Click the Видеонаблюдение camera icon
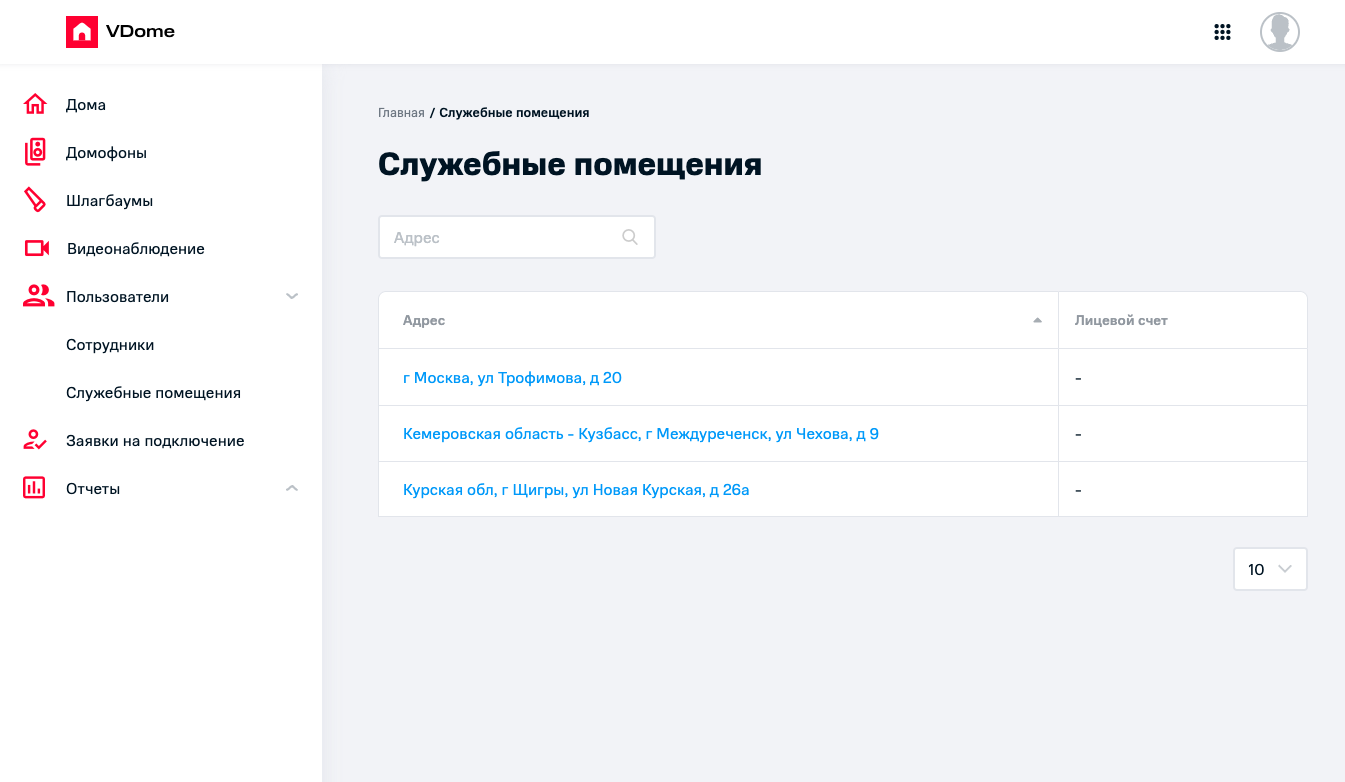Screen dimensions: 1345x782 pos(37,248)
